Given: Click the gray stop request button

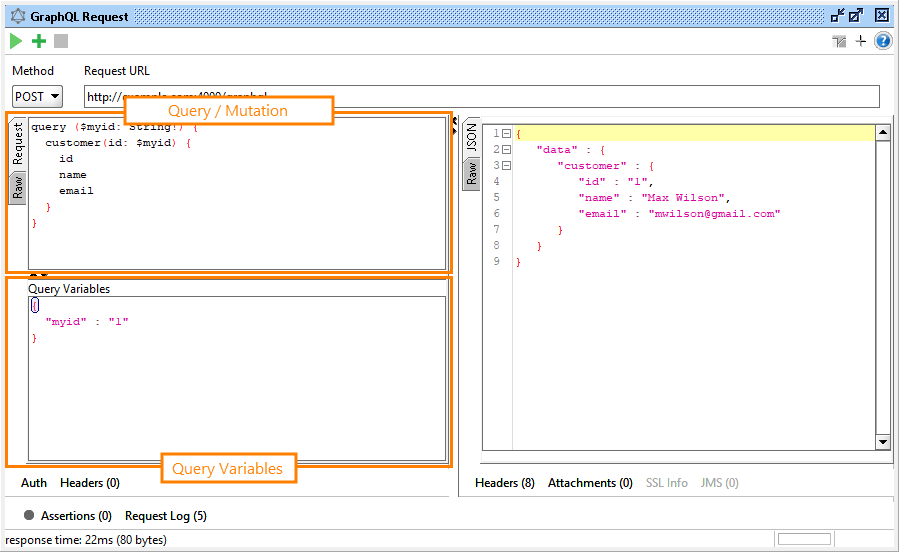Looking at the screenshot, I should coord(61,41).
